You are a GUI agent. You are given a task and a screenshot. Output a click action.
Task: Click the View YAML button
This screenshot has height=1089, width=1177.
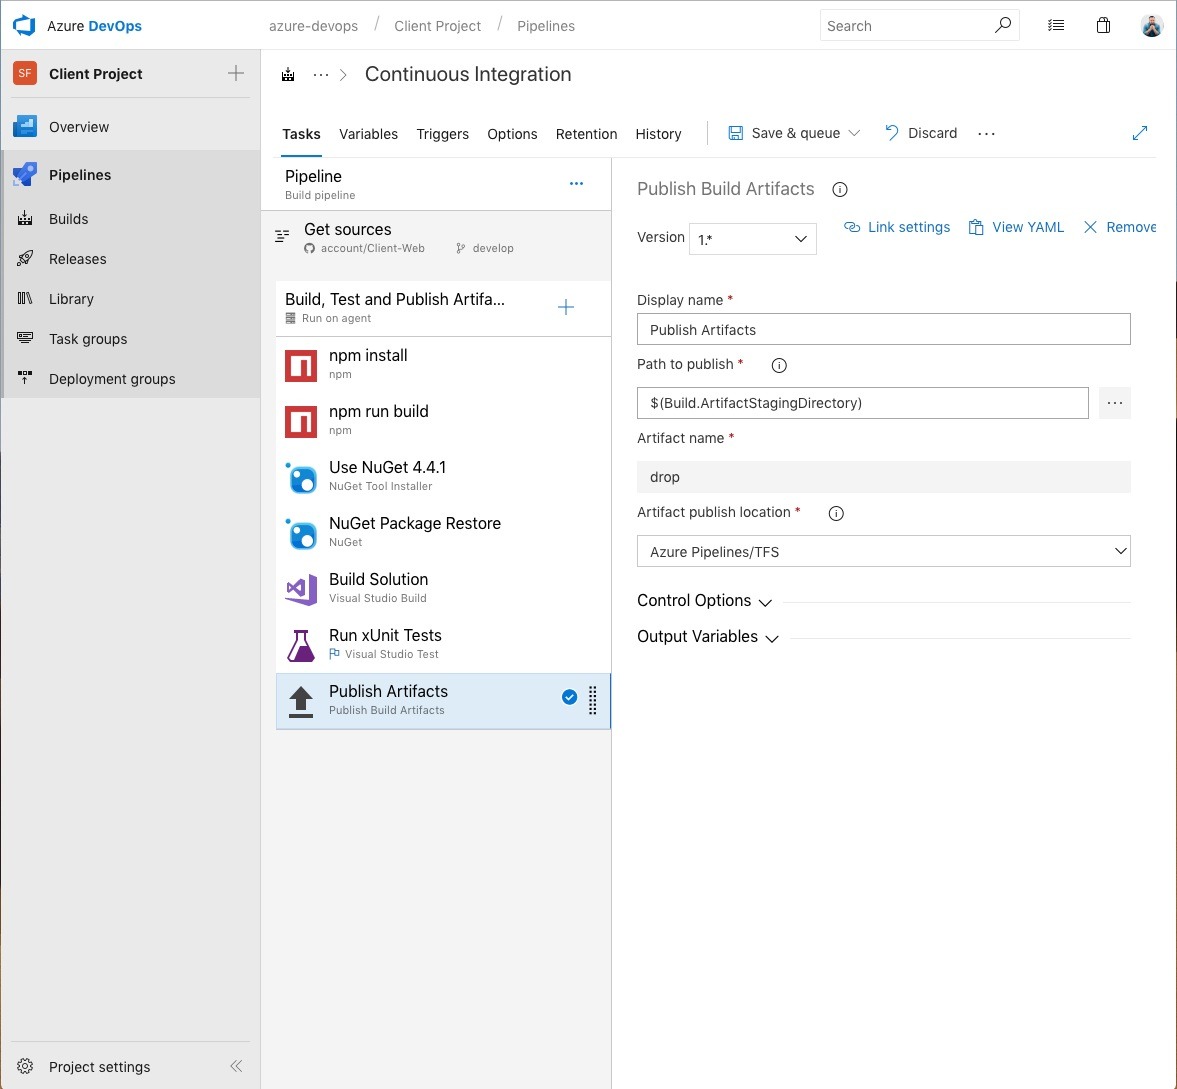point(1016,227)
